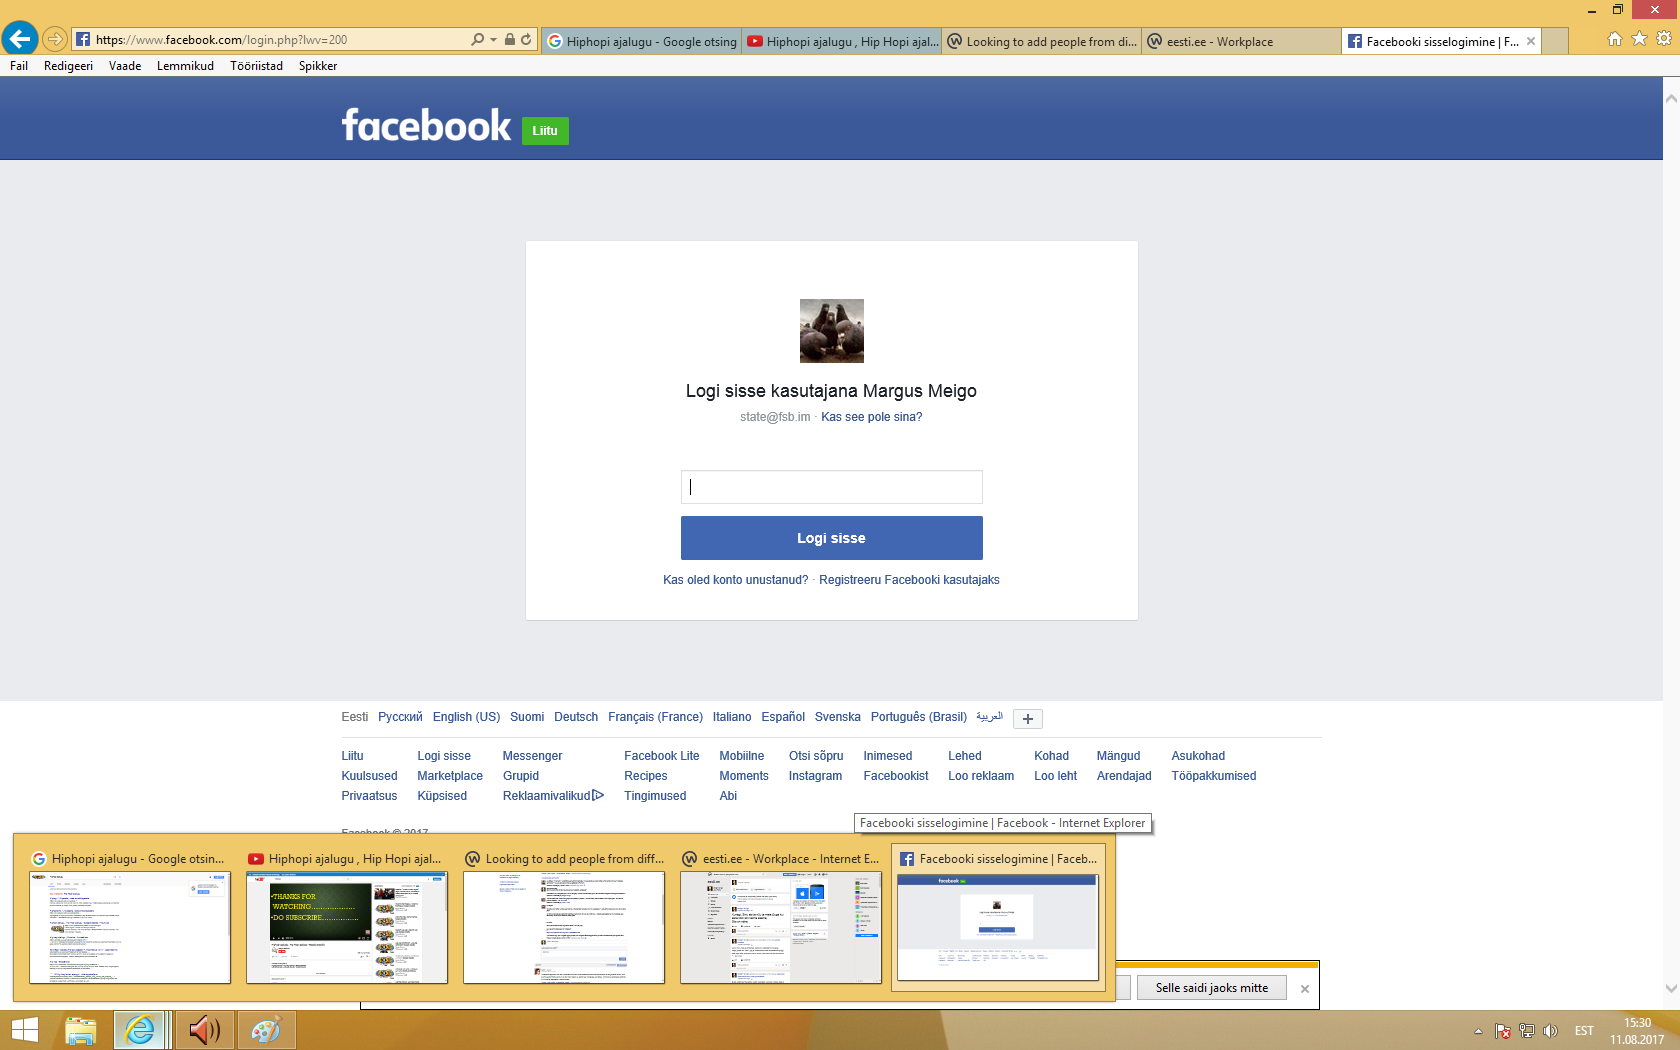
Task: Click Registreeru Facebooki kasutajaks link
Action: [909, 580]
